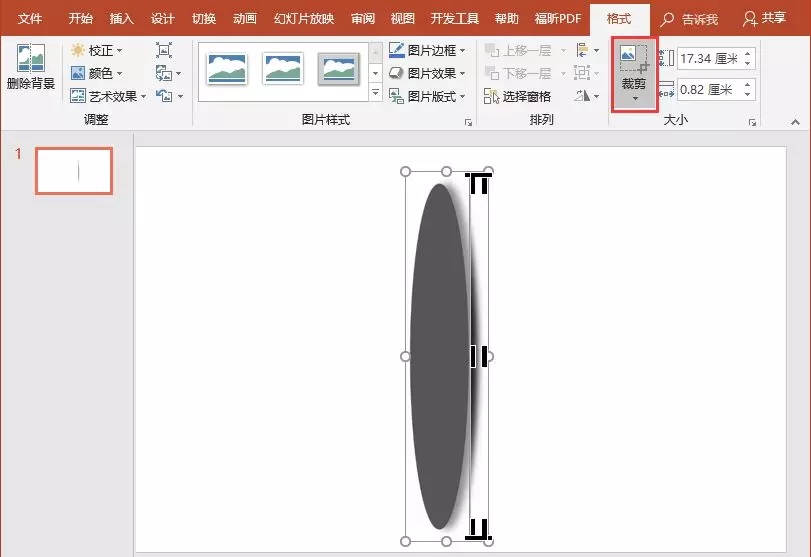
Task: Open the 艺术效果 artistic effects gallery
Action: [x=108, y=96]
